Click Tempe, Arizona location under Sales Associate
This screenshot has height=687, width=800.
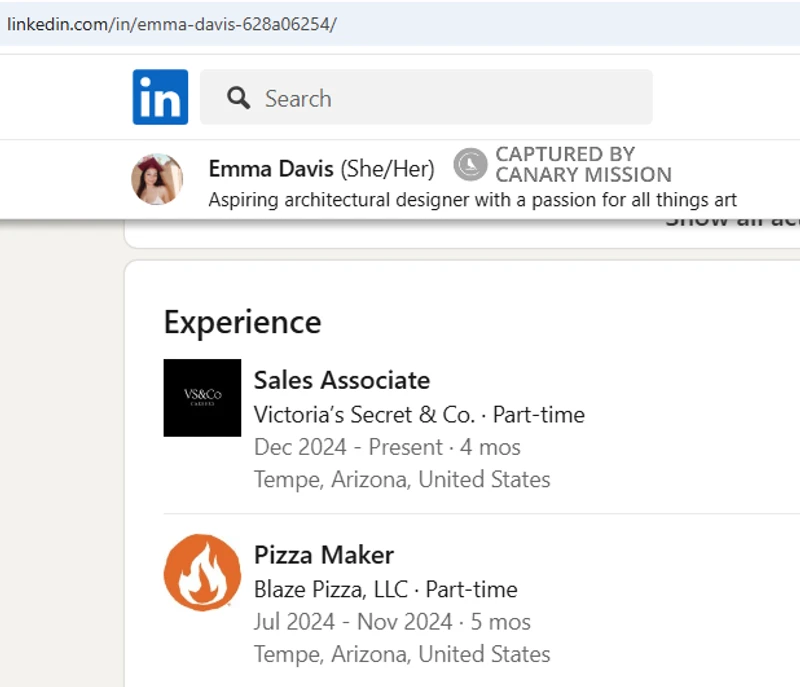tap(402, 479)
